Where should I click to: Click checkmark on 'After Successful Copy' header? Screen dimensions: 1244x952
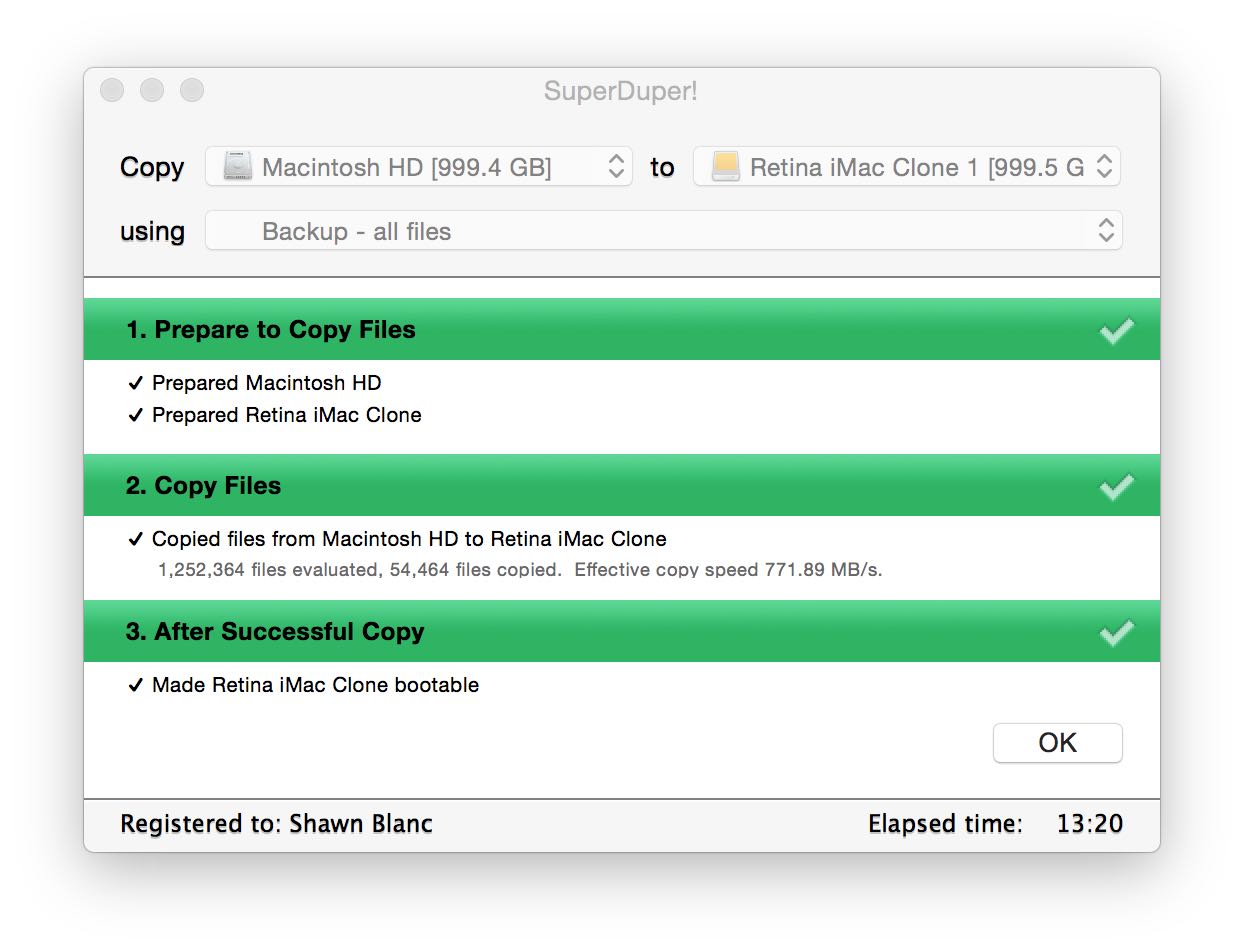coord(1116,632)
